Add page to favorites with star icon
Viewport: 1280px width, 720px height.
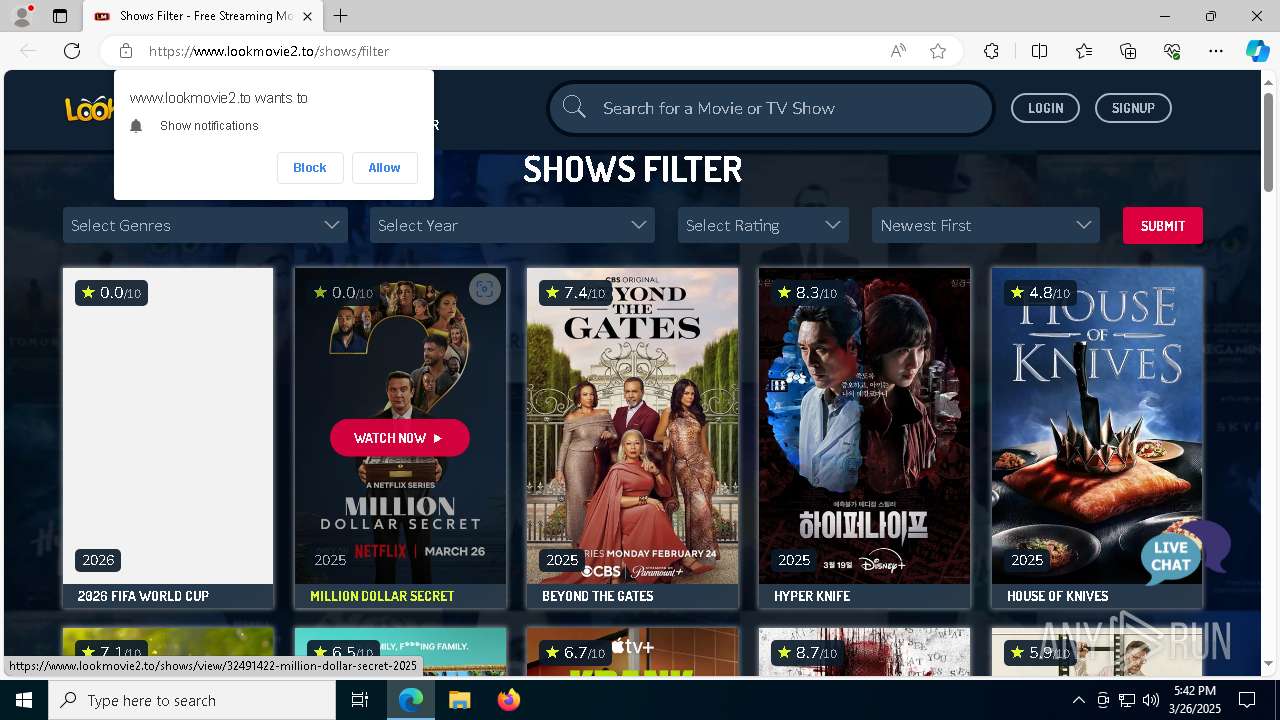coord(938,51)
